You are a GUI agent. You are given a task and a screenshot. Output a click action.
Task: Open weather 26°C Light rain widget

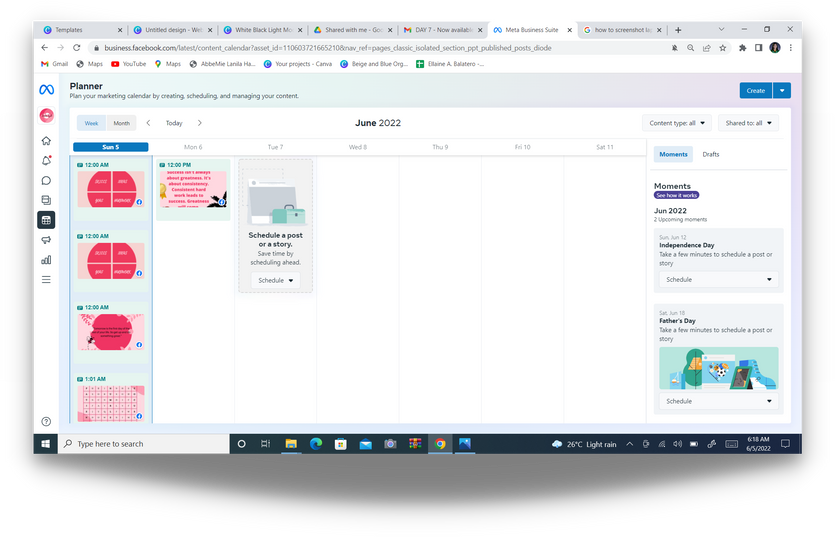click(584, 444)
